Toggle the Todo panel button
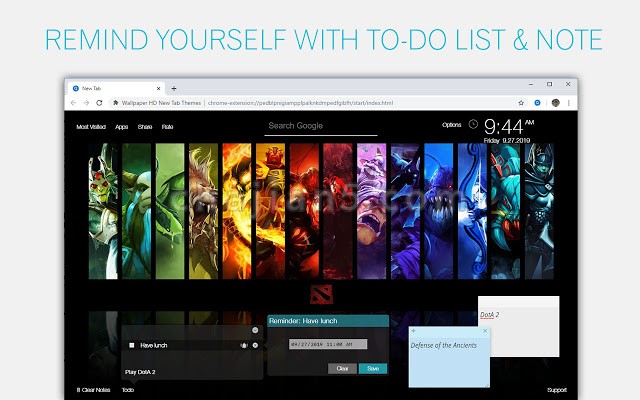 tap(128, 390)
